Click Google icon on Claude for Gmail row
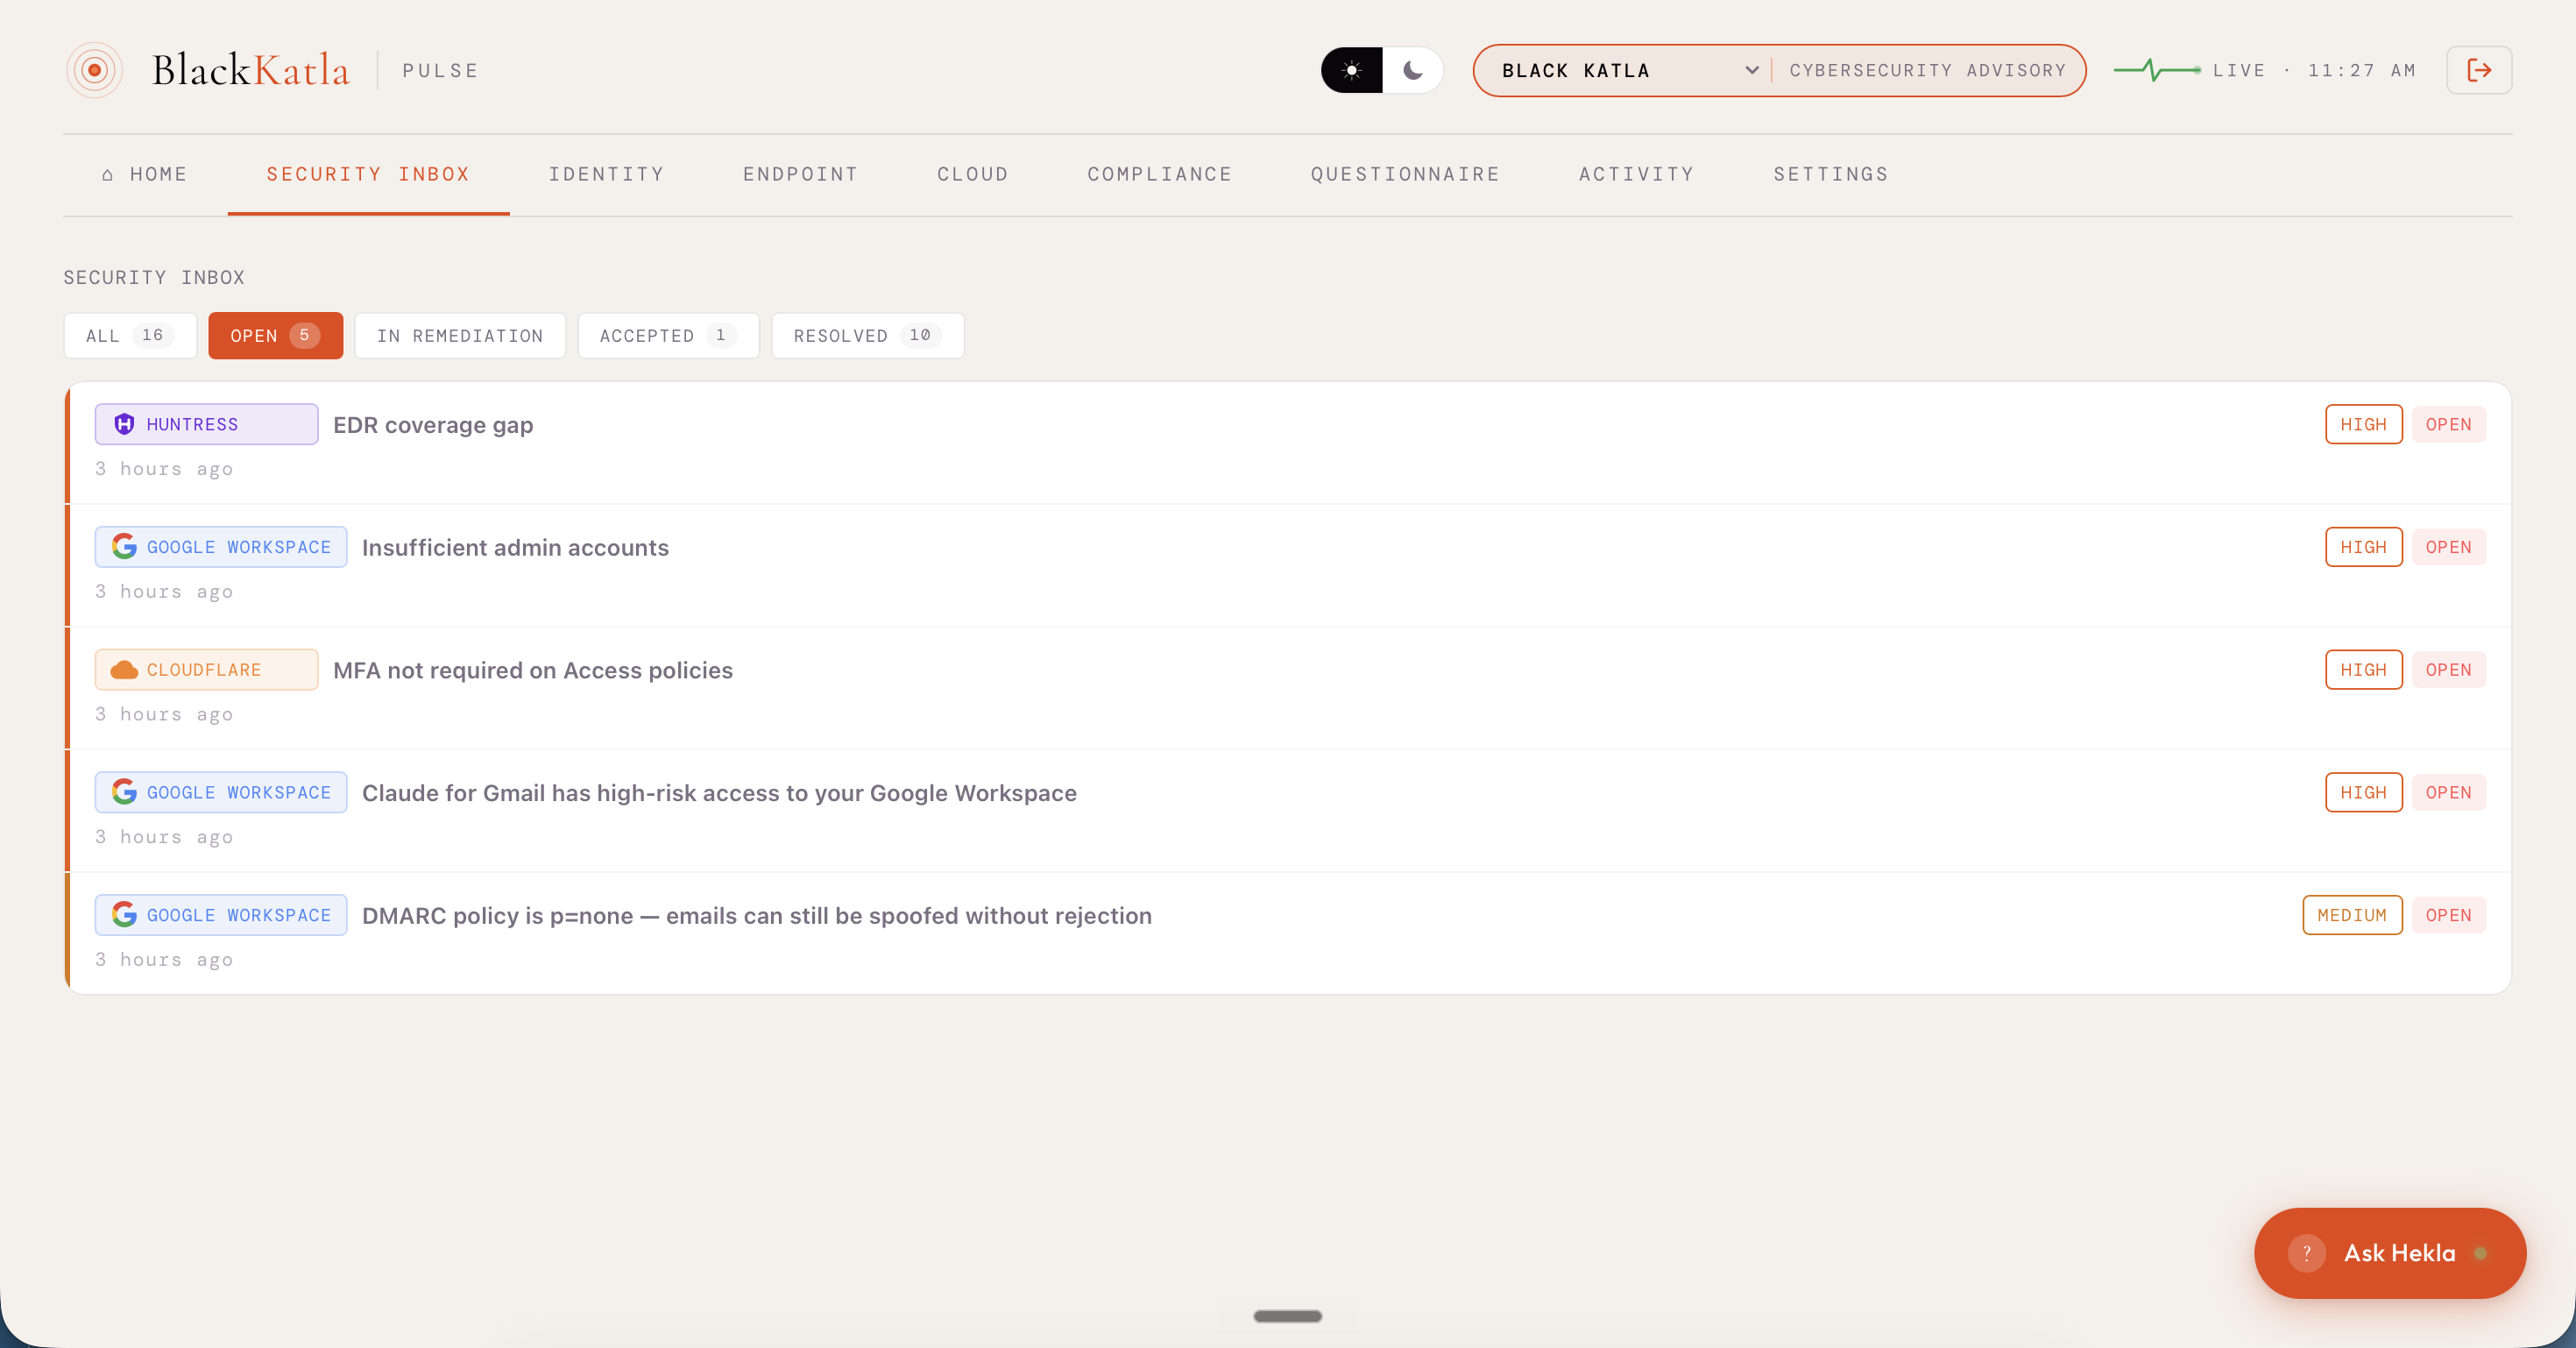This screenshot has width=2576, height=1348. (124, 792)
